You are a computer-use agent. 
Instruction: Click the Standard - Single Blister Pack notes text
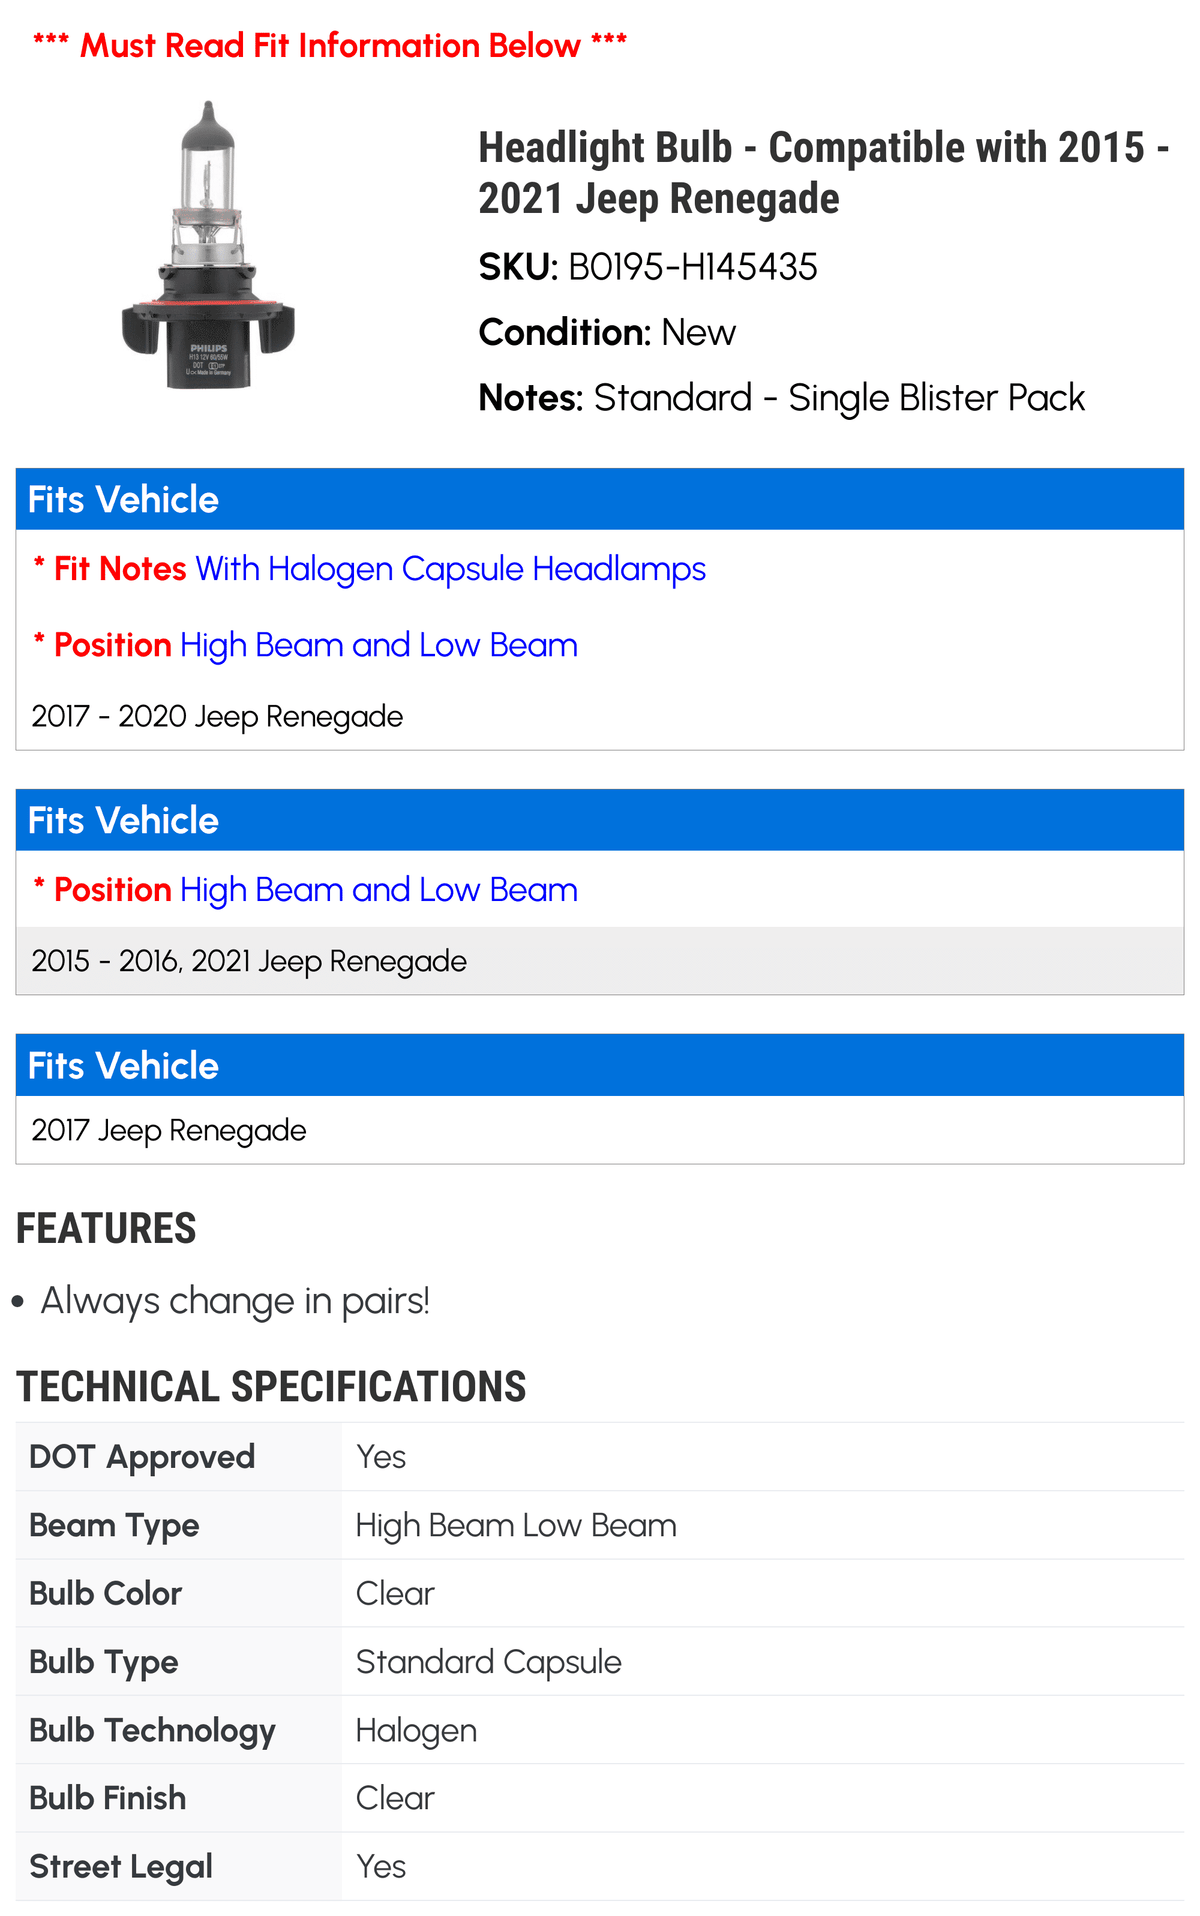(839, 397)
